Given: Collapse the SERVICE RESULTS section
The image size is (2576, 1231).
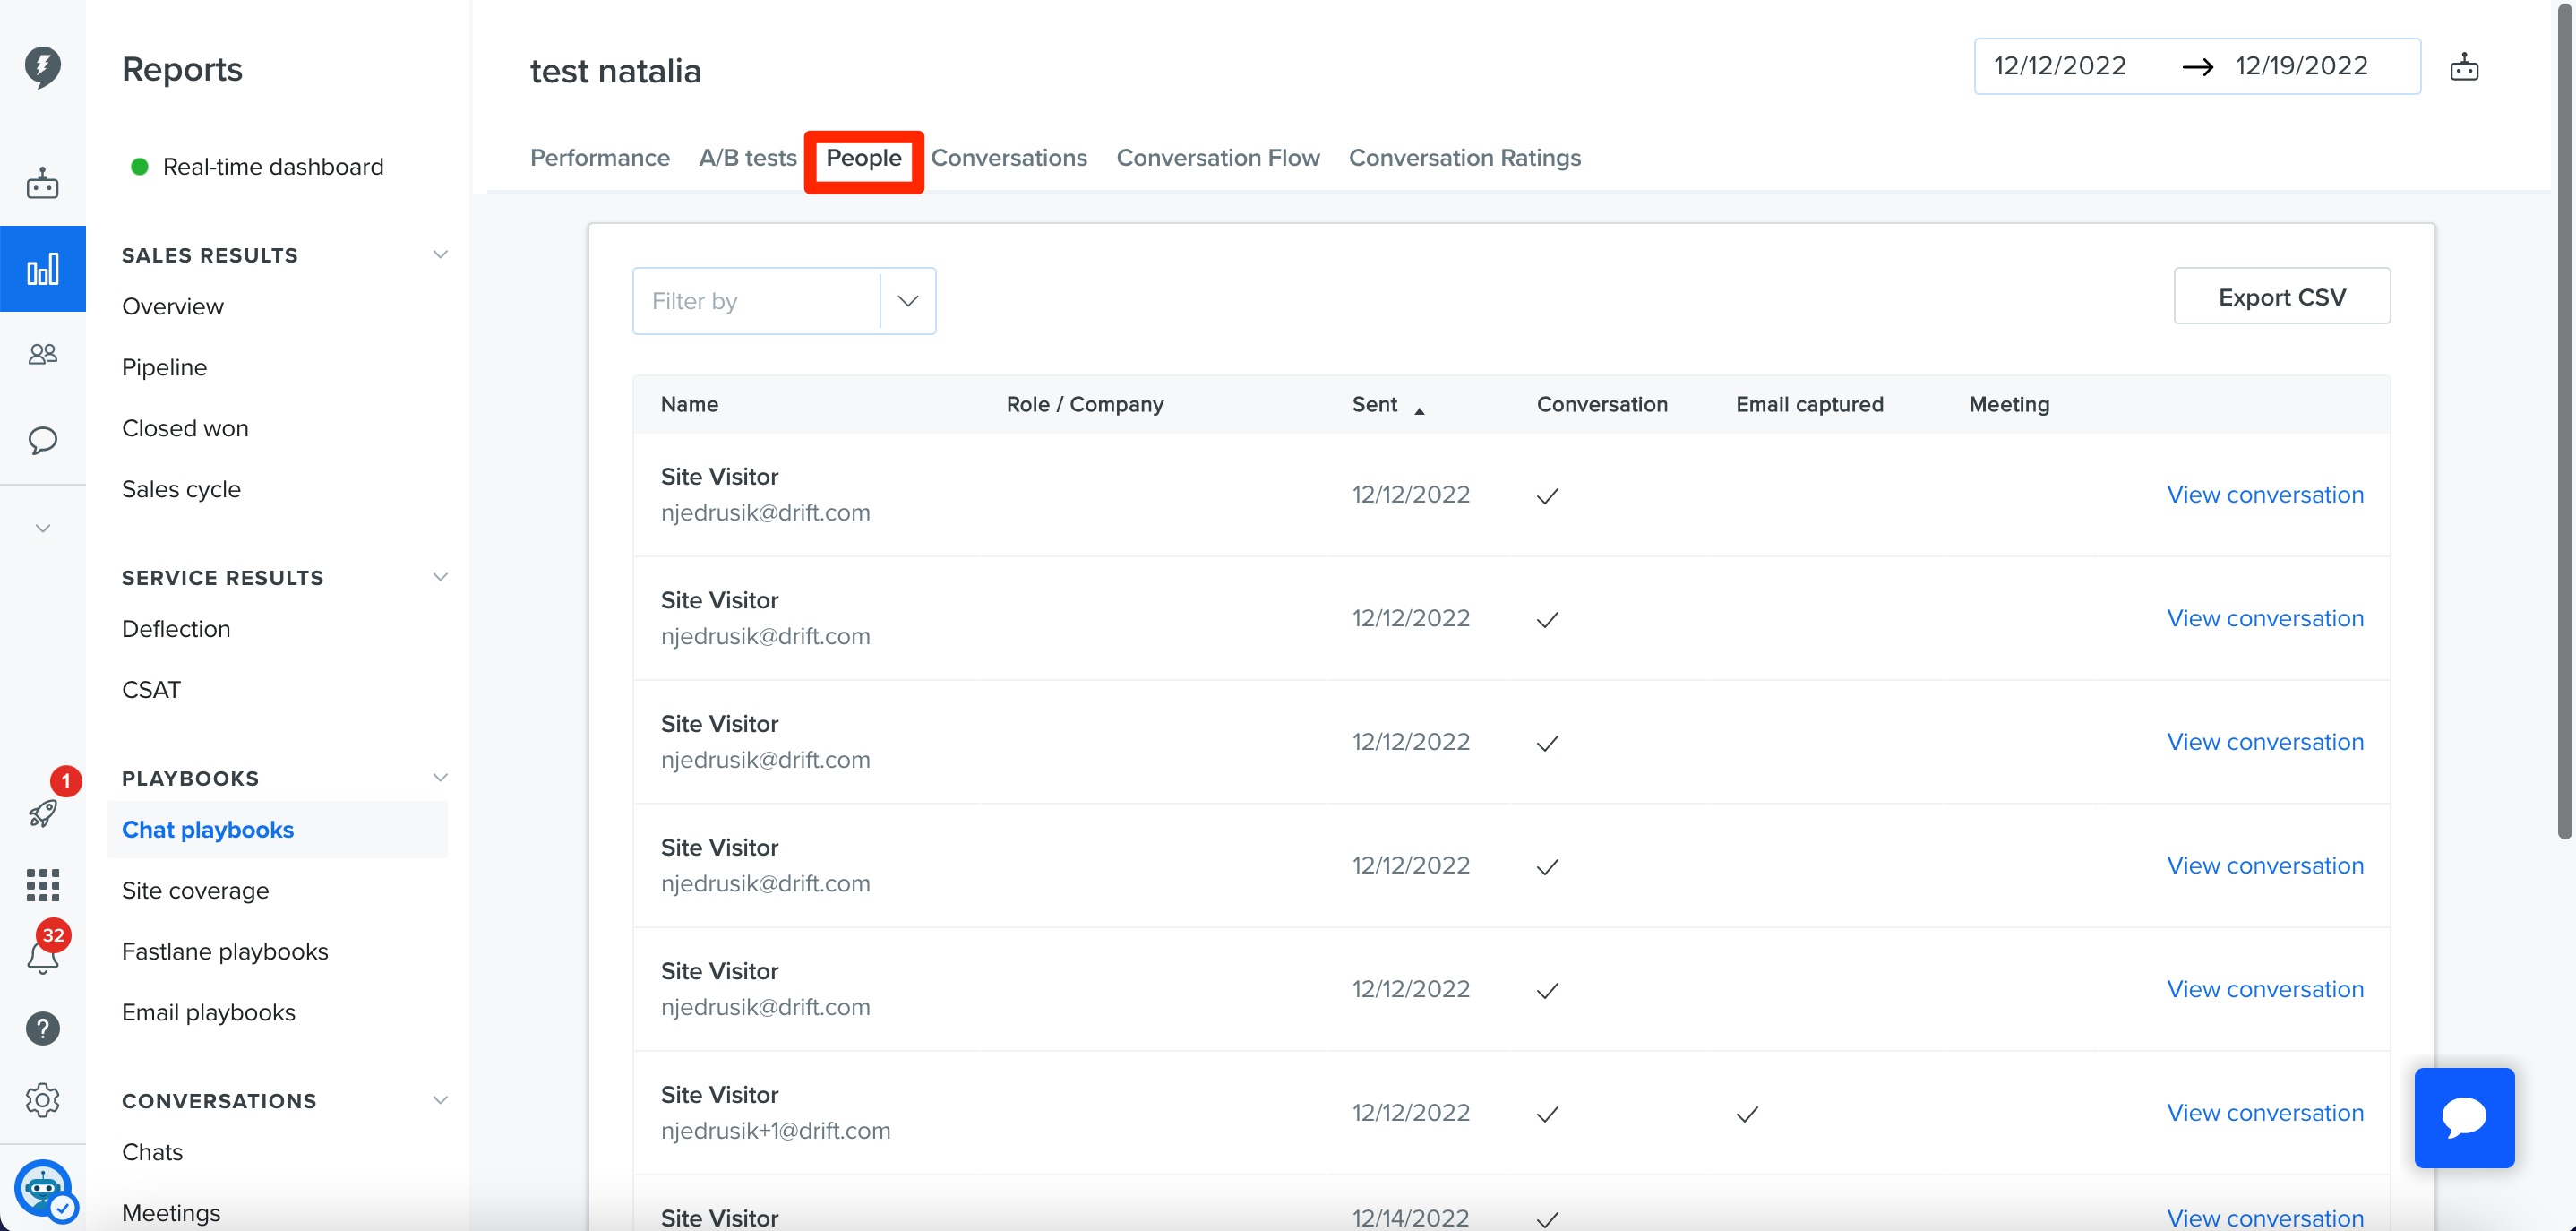Looking at the screenshot, I should click(440, 577).
